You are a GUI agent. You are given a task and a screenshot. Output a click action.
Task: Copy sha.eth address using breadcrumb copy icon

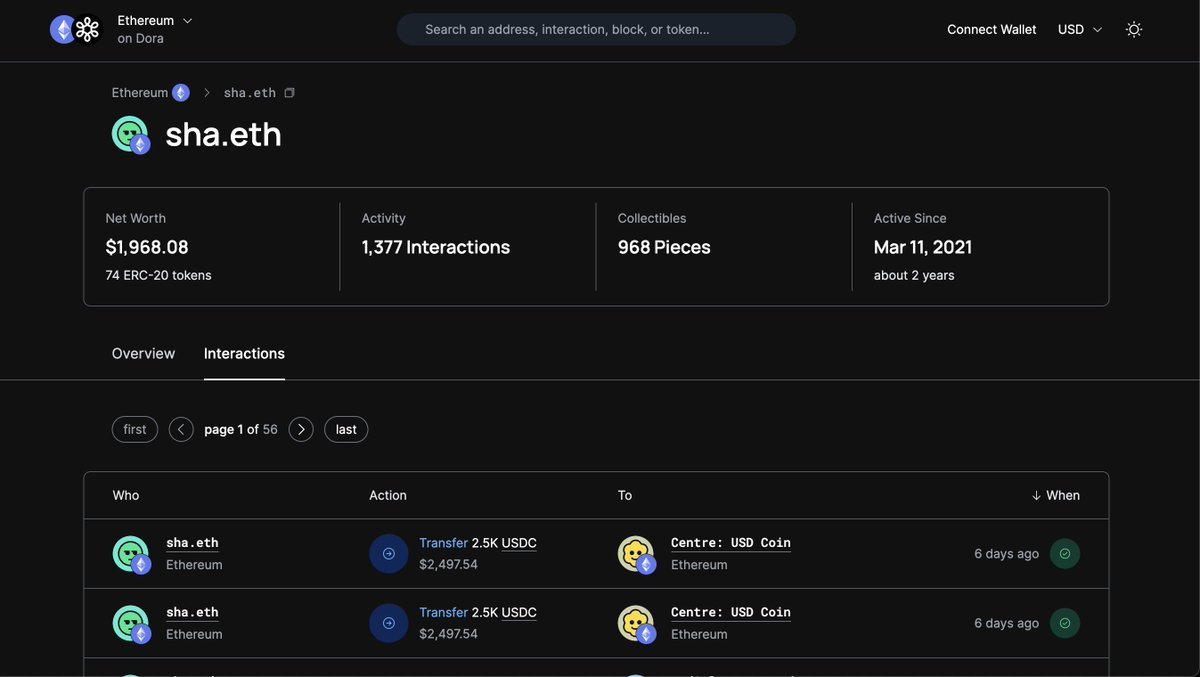289,93
